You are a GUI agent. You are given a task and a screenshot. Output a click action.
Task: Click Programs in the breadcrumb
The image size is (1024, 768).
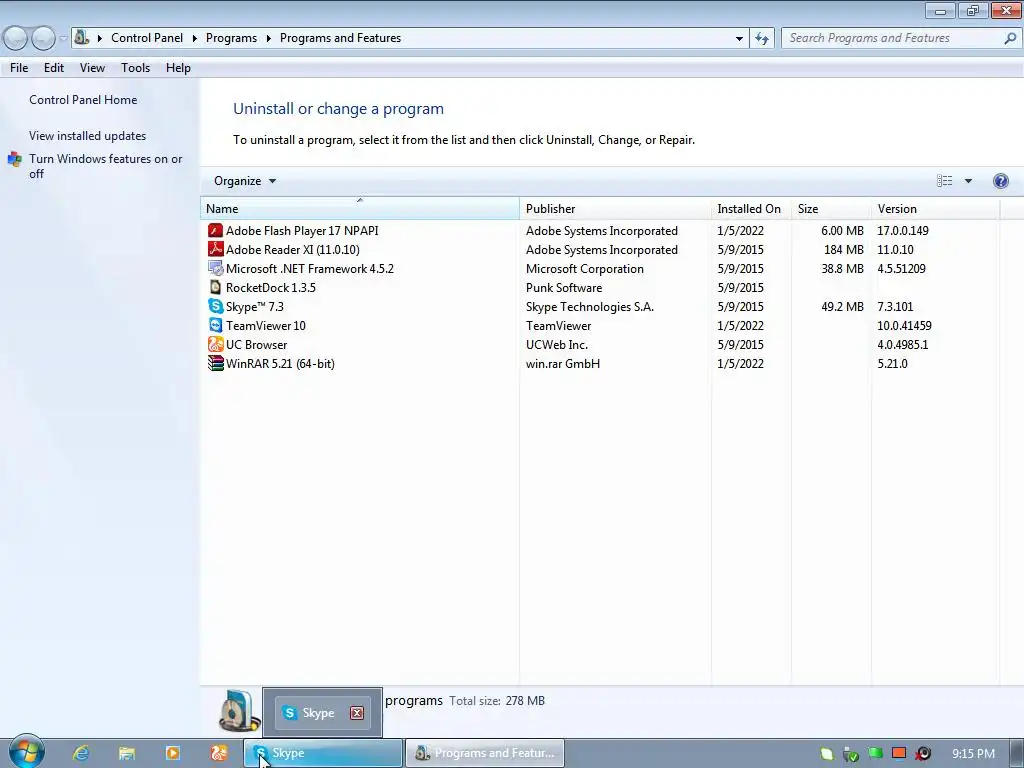(231, 38)
